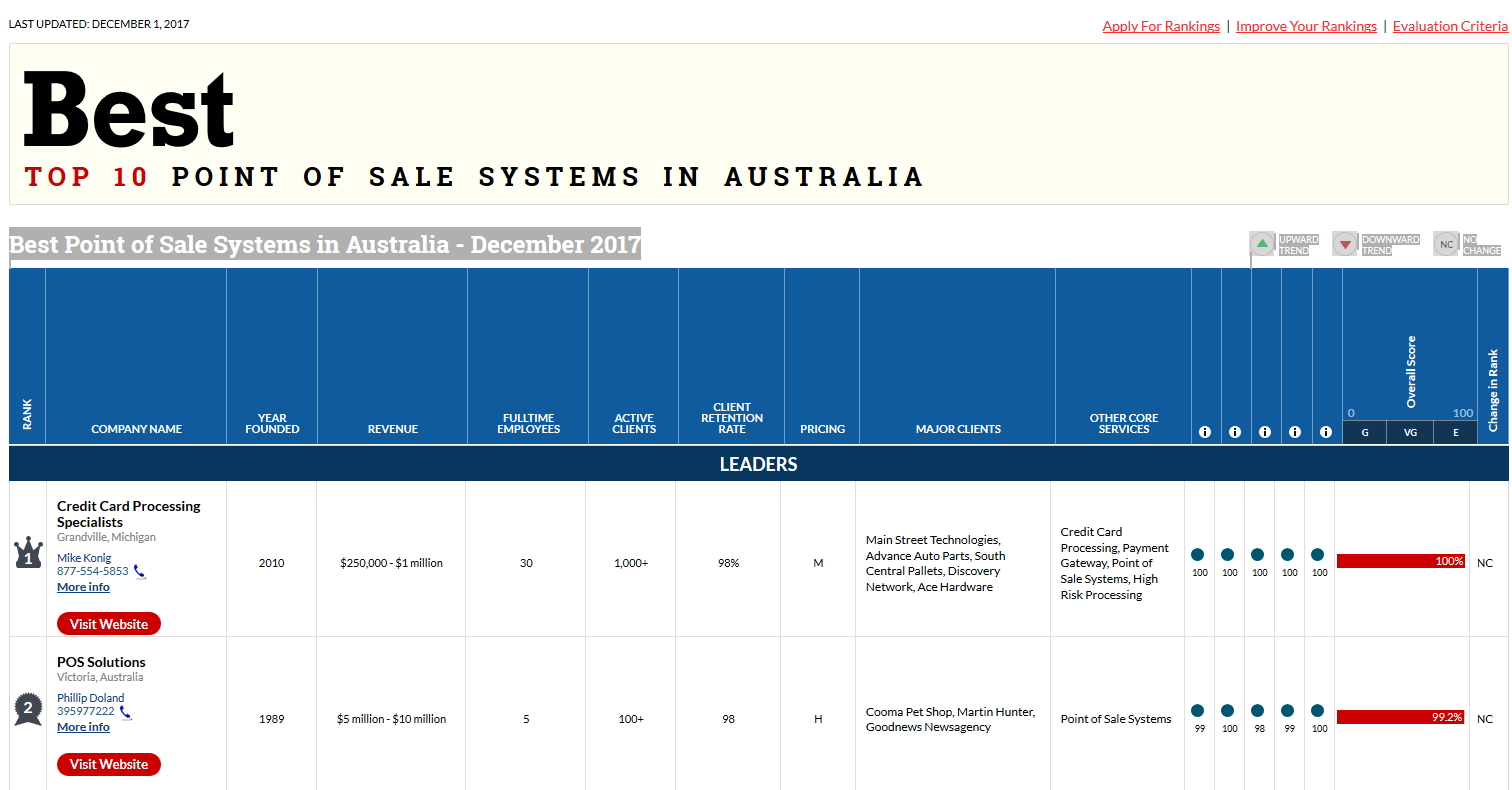Click the rank 1 crown badge
Viewport: 1512px width, 790px height.
pos(28,554)
